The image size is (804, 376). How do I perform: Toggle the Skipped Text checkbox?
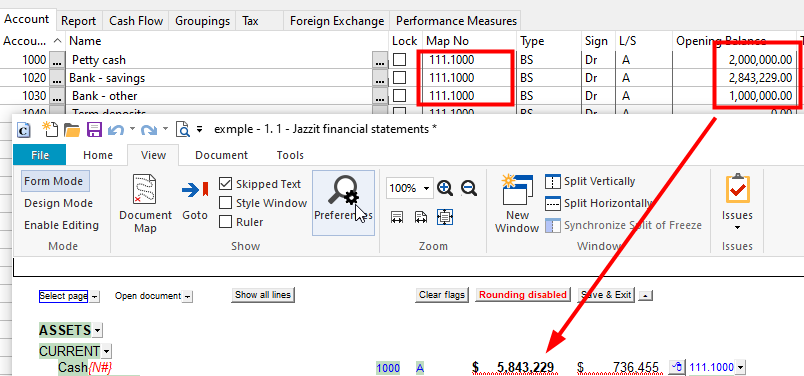pyautogui.click(x=225, y=184)
